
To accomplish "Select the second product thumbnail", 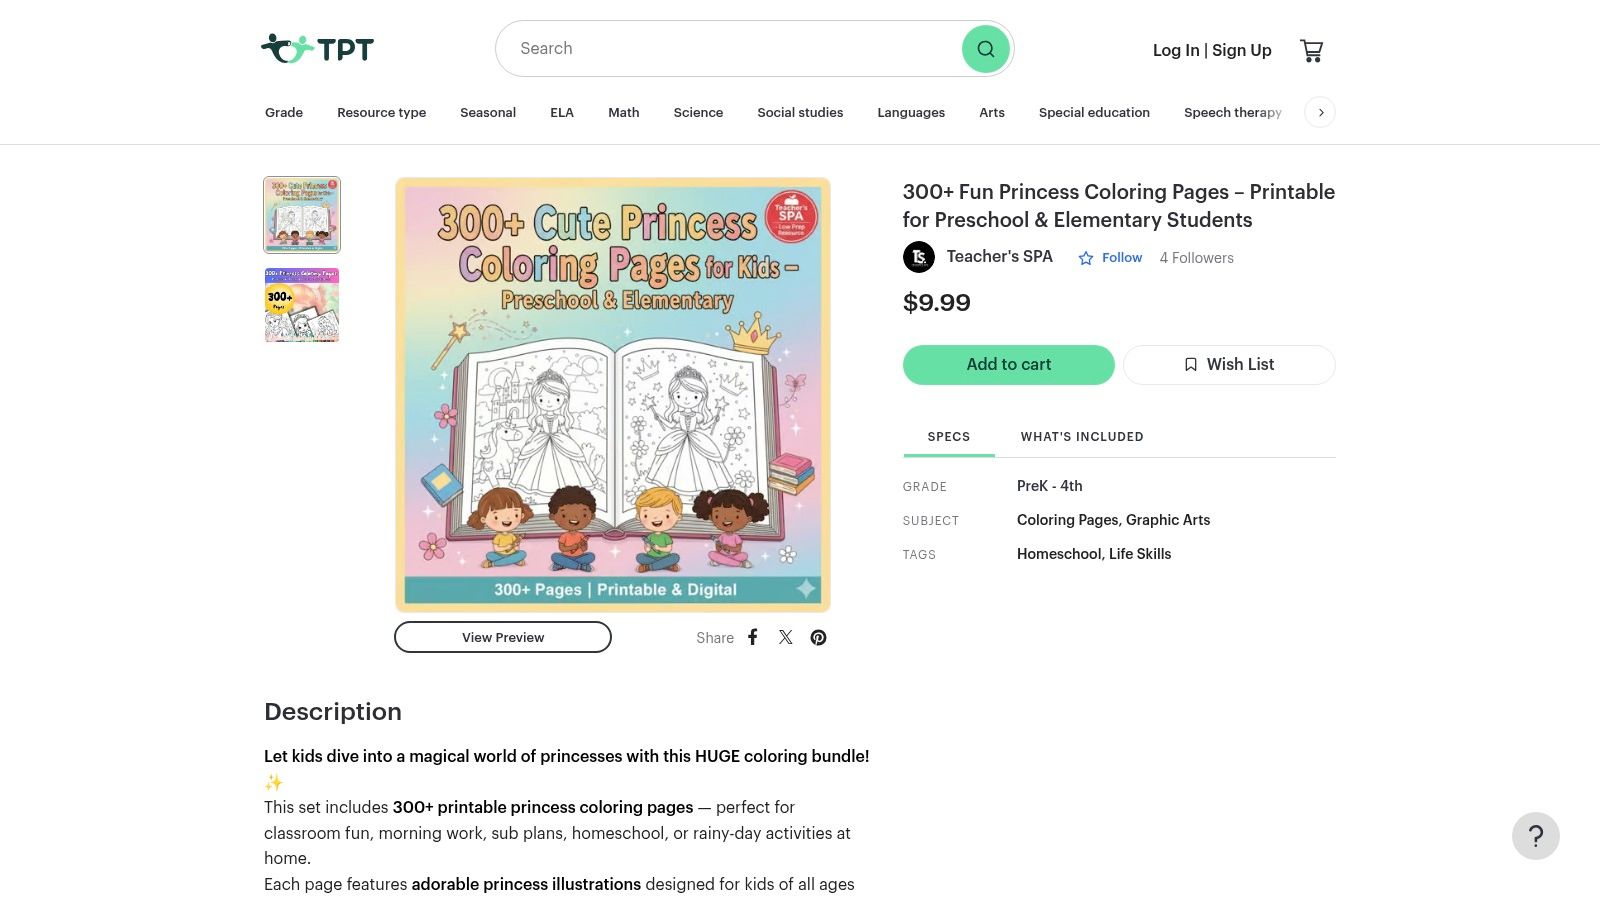I will (x=301, y=305).
